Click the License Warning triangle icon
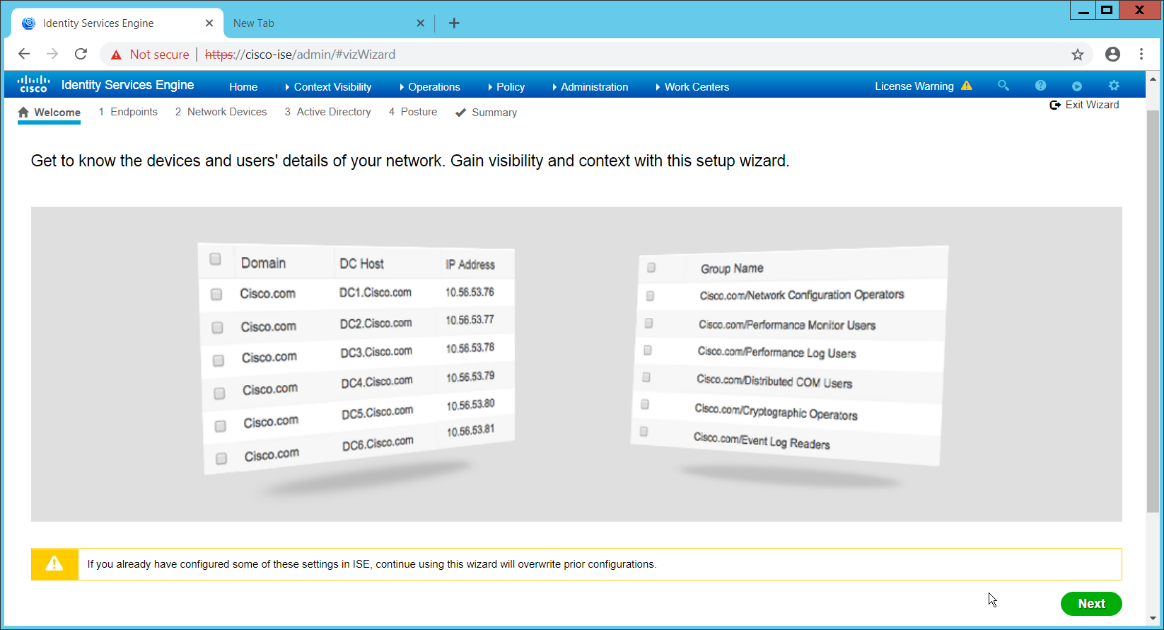The height and width of the screenshot is (630, 1164). pos(966,86)
